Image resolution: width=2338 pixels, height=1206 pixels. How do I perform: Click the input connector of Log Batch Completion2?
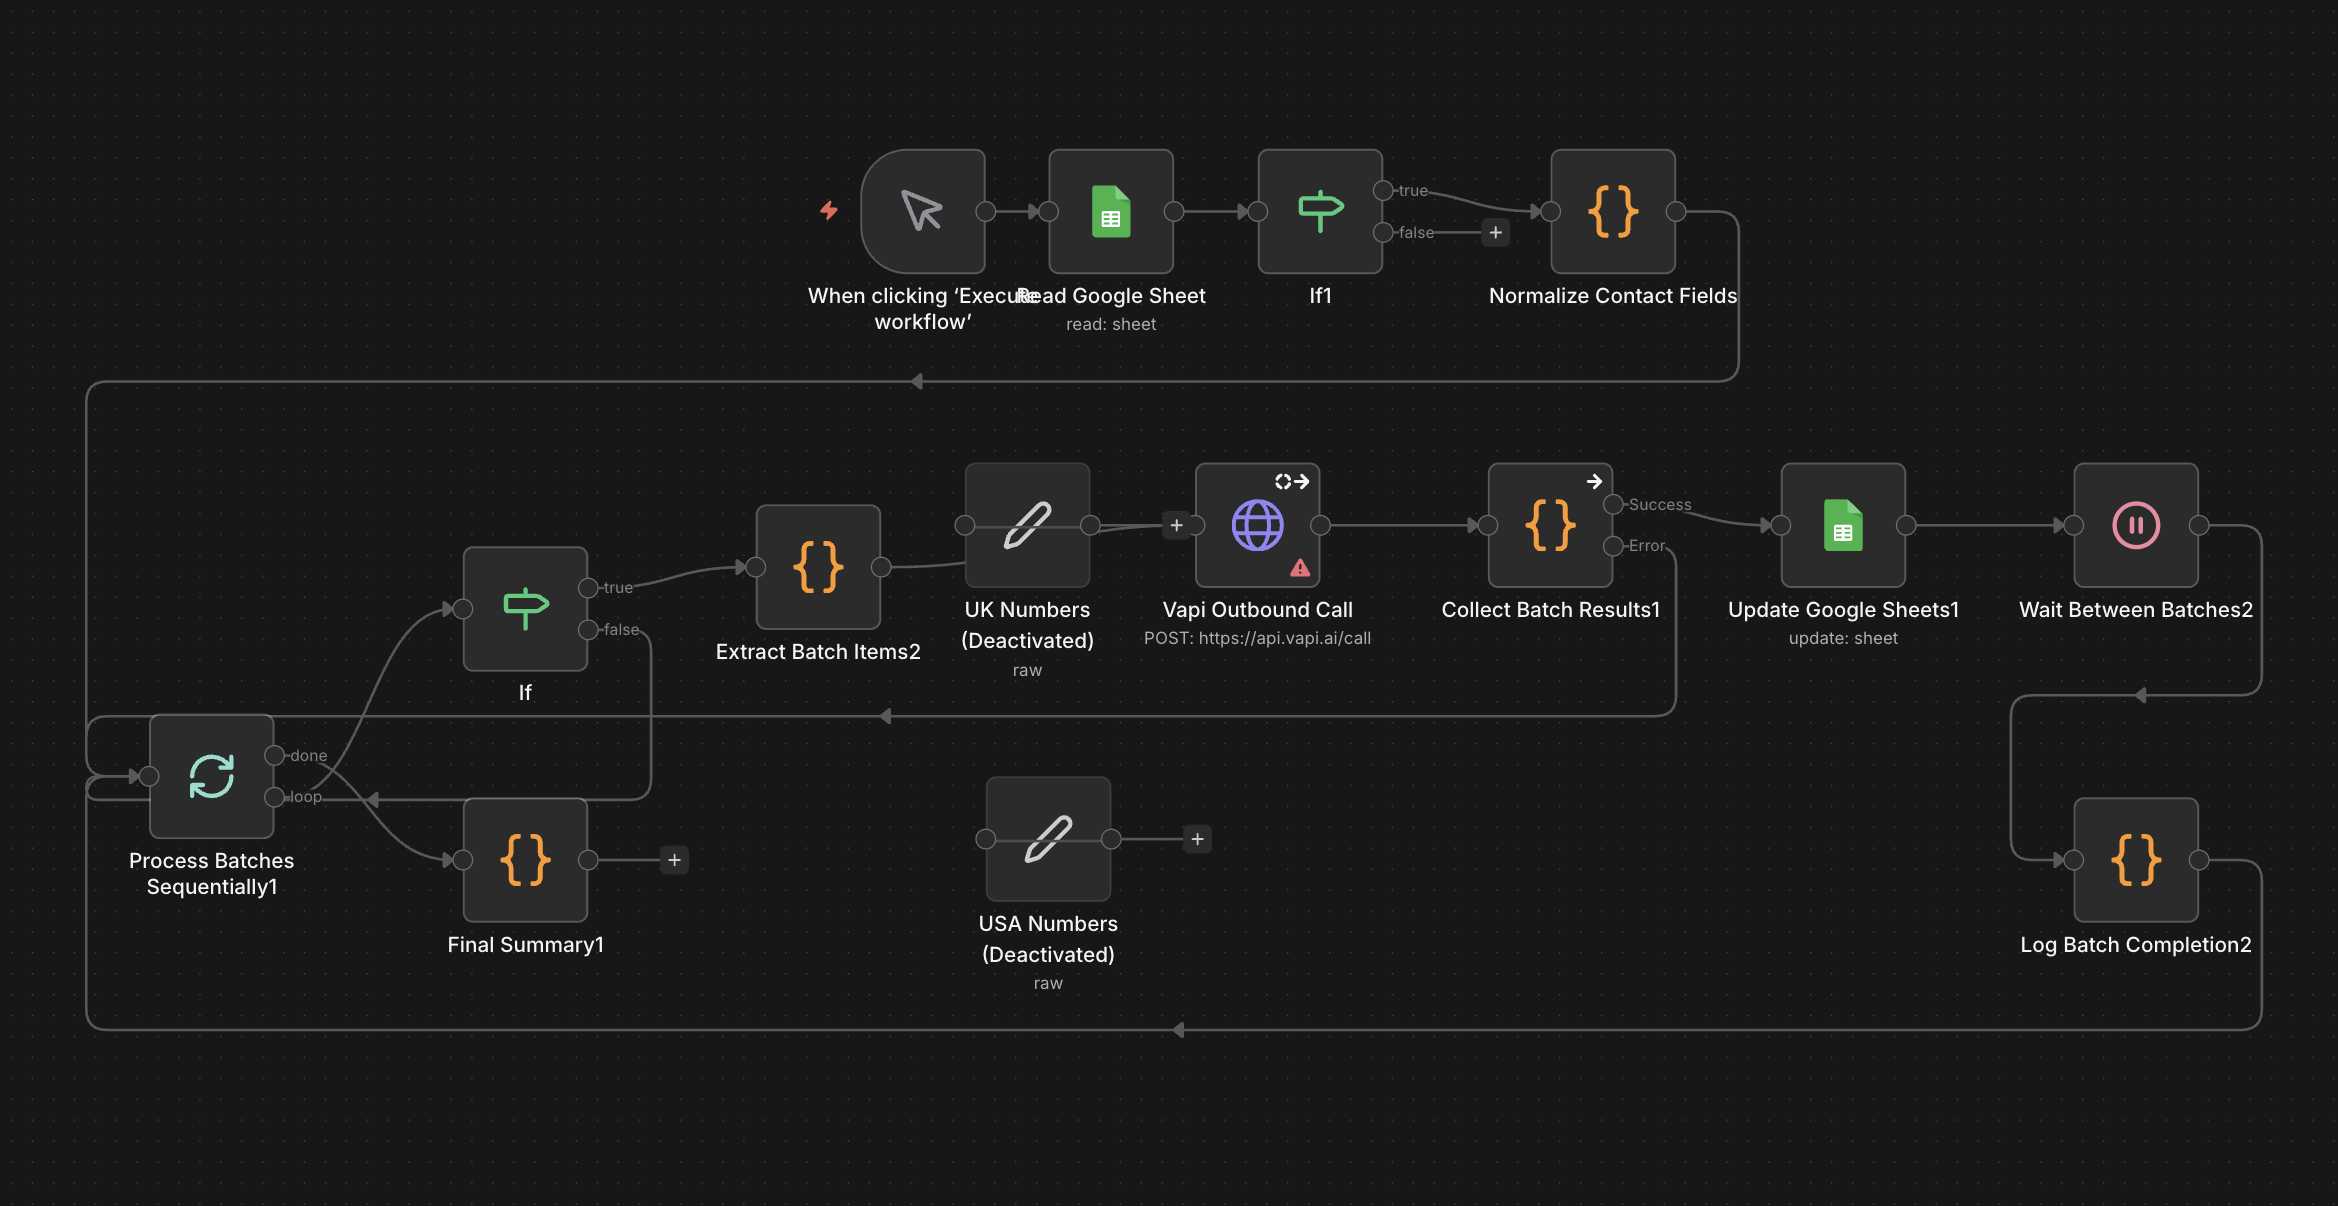pos(2074,860)
